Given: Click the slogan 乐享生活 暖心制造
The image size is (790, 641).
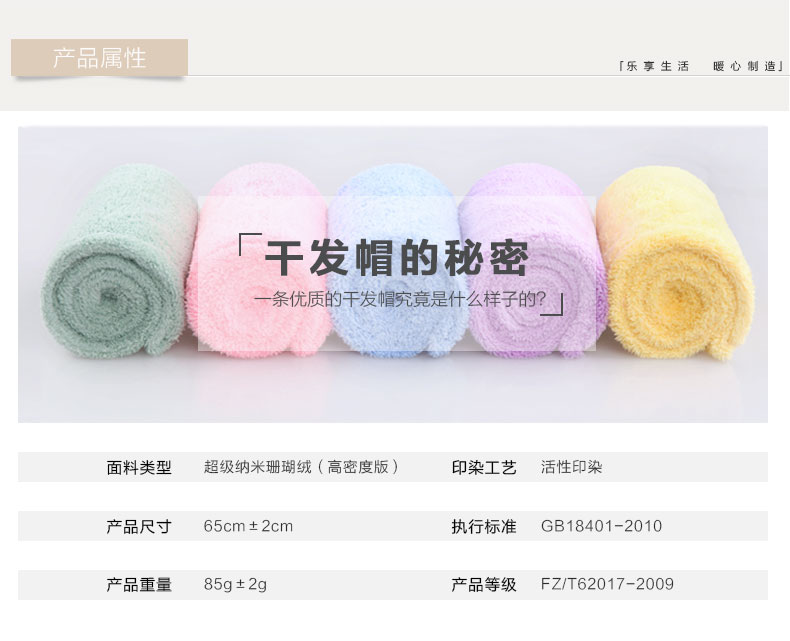Looking at the screenshot, I should tap(701, 66).
